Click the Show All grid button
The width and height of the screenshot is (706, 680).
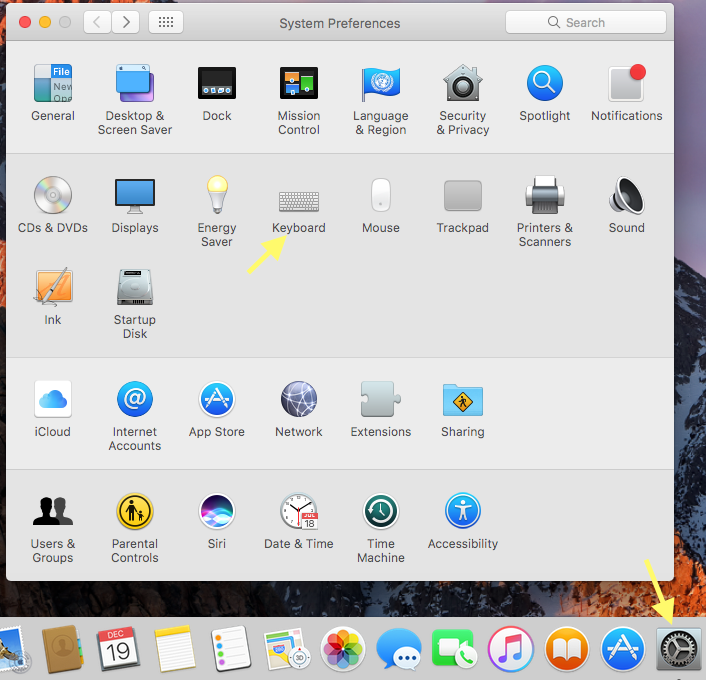[x=166, y=22]
